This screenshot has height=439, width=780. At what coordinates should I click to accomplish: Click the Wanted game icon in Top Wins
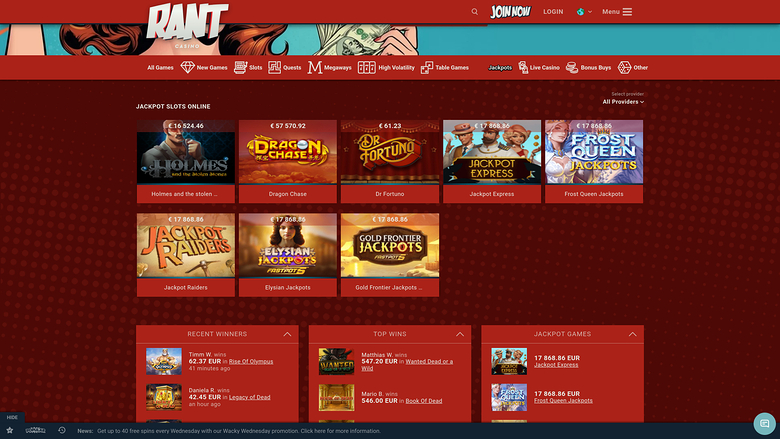pyautogui.click(x=336, y=361)
